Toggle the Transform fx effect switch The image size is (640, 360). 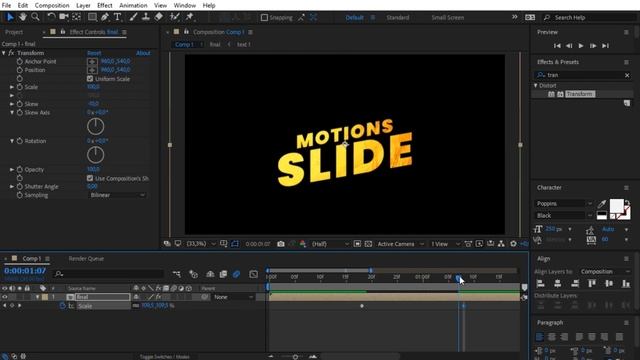tap(11, 53)
